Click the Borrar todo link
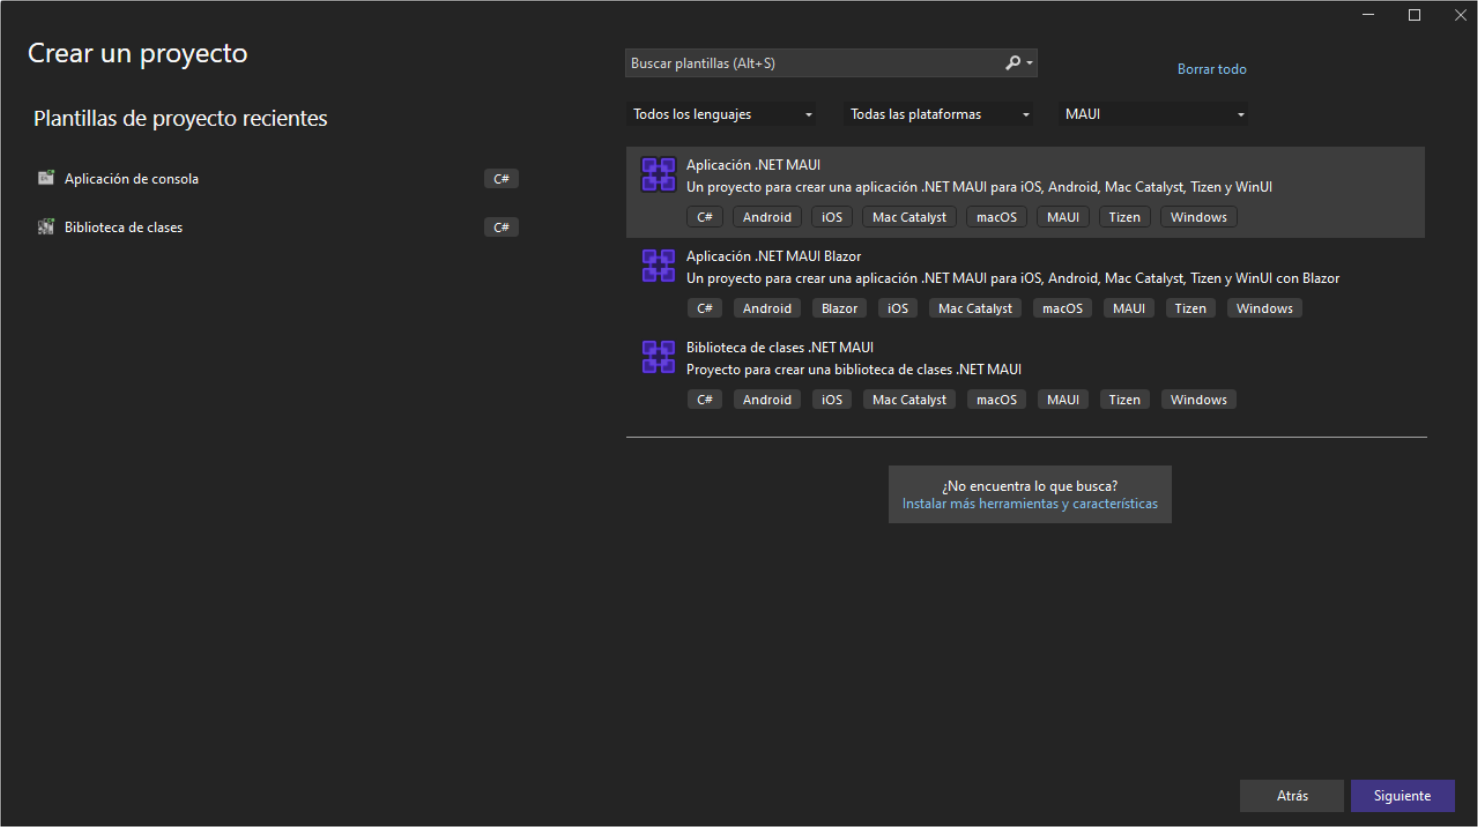 (x=1212, y=69)
